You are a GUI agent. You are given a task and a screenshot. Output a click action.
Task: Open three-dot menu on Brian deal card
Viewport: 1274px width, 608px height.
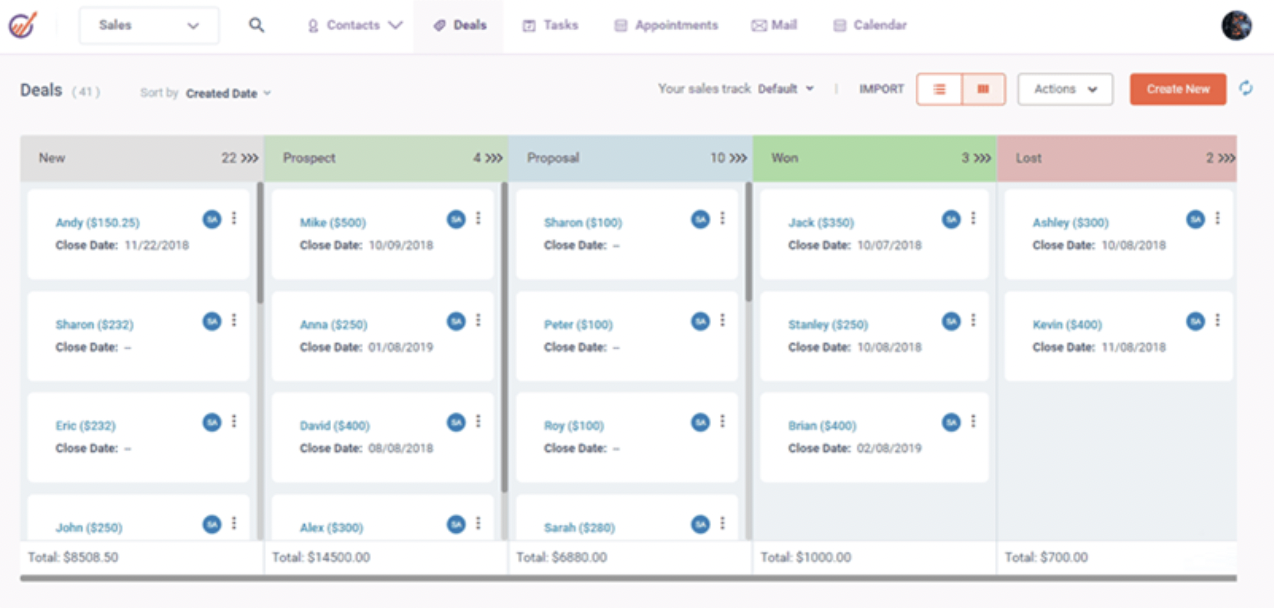click(973, 421)
